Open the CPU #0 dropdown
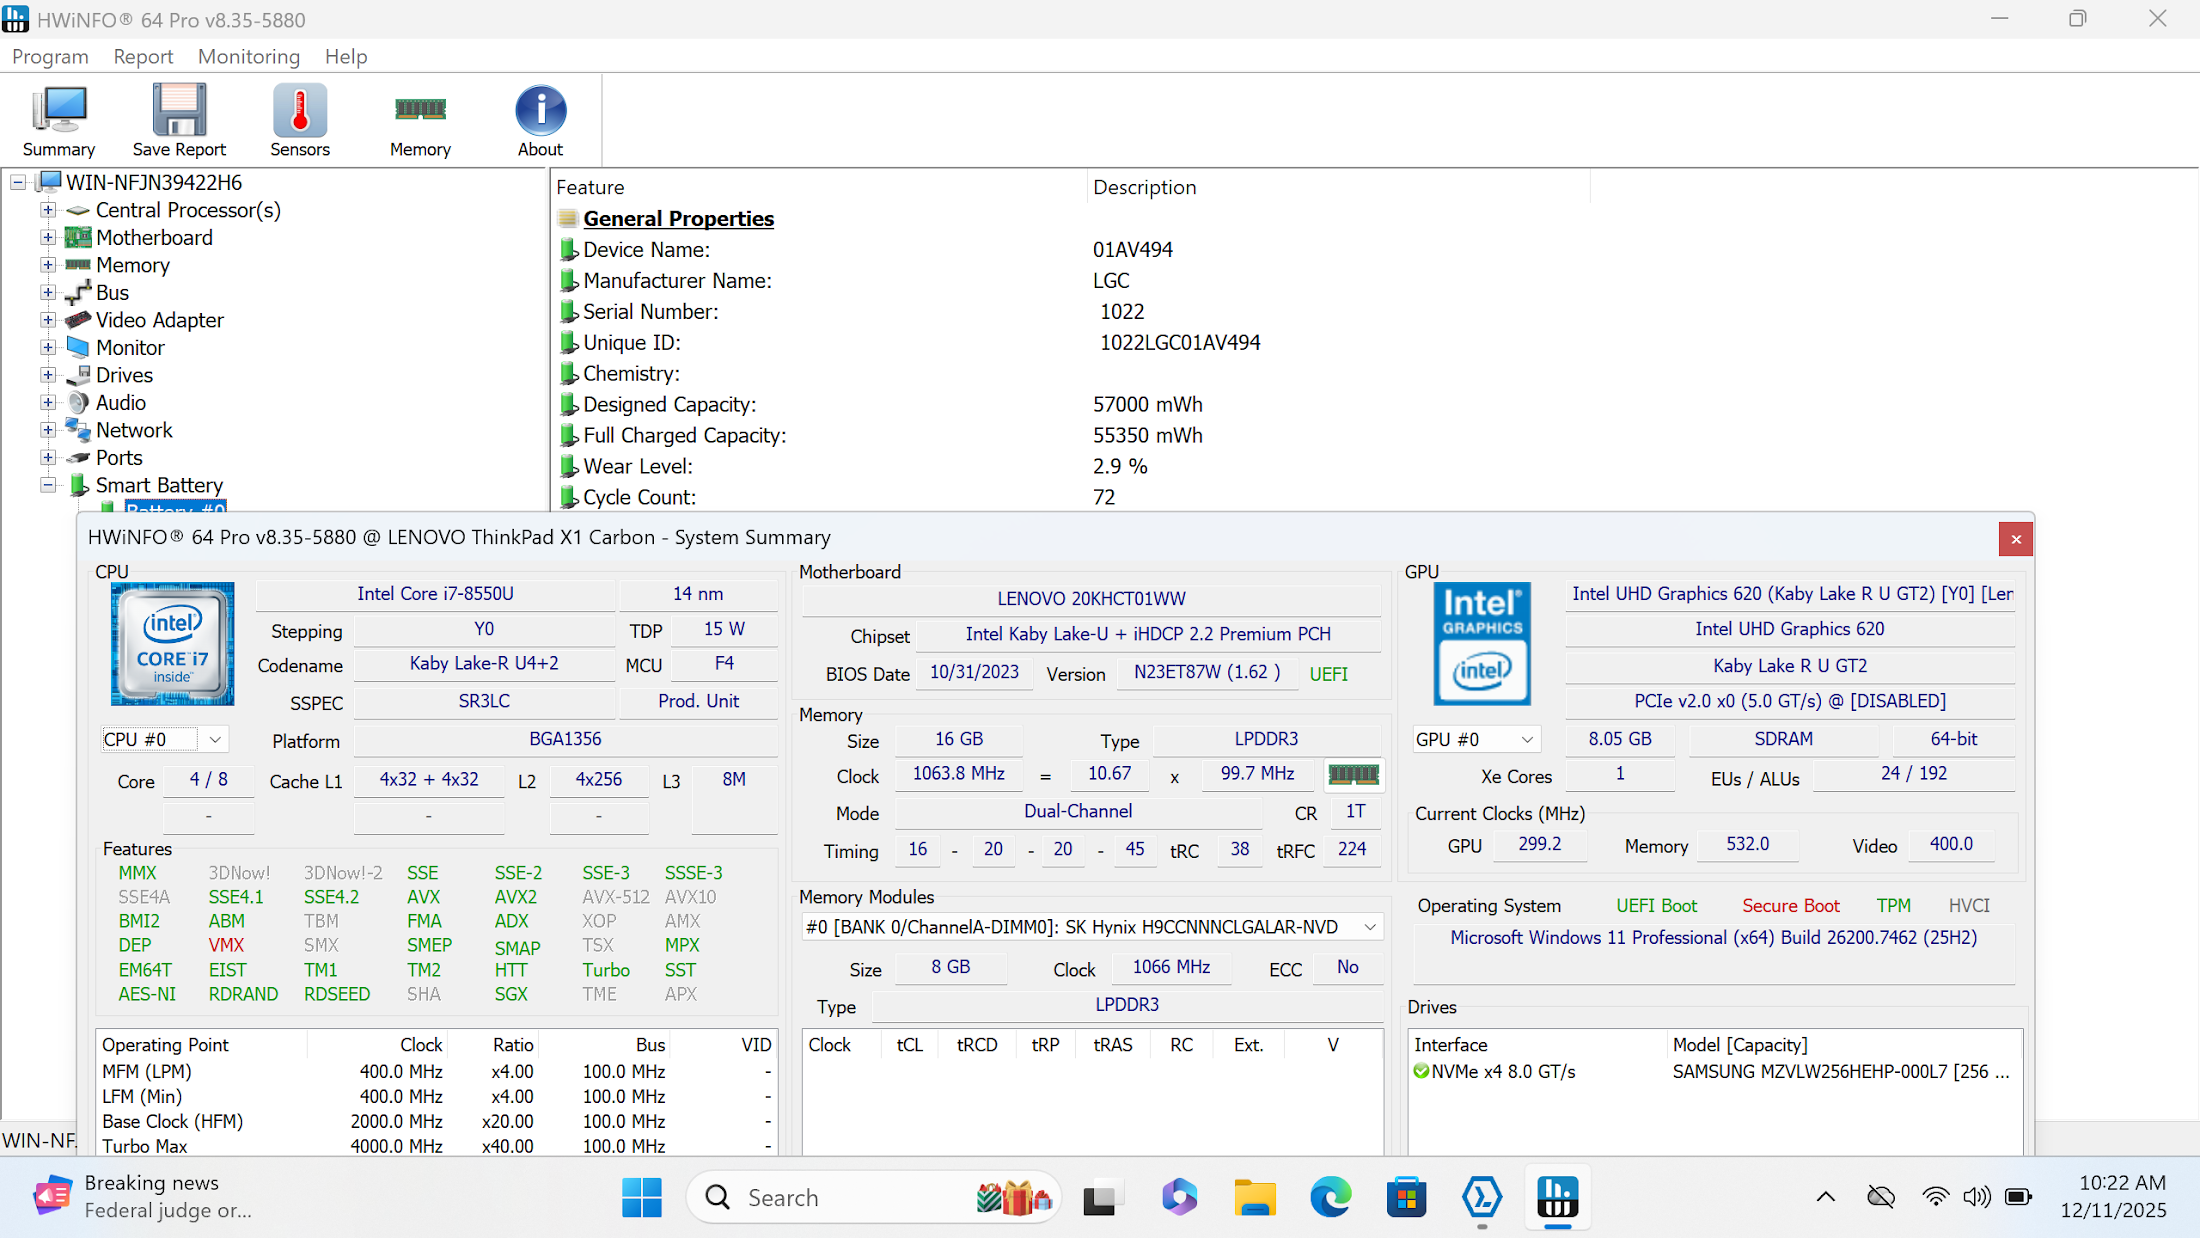 point(164,740)
